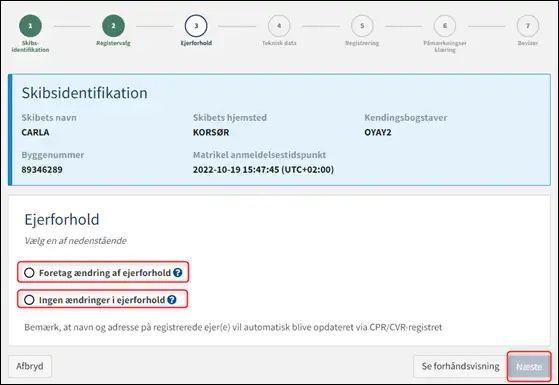Click the Kendingsbogstaver label
Image resolution: width=559 pixels, height=385 pixels.
click(406, 118)
